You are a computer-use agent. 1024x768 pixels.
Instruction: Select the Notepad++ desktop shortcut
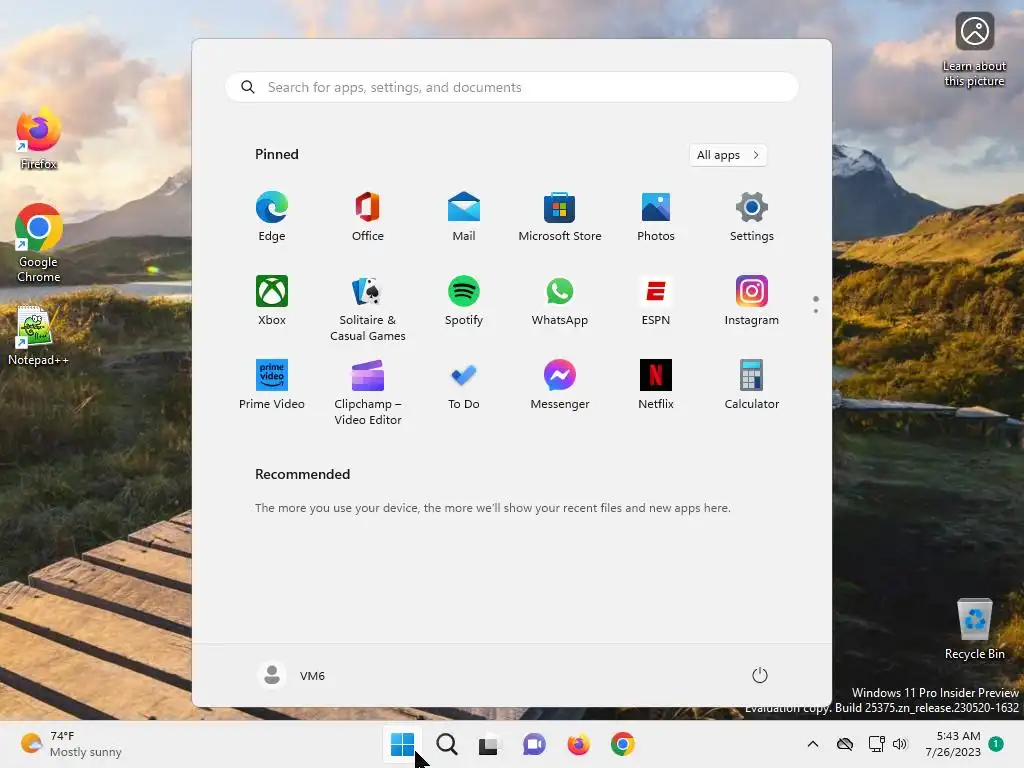coord(39,336)
